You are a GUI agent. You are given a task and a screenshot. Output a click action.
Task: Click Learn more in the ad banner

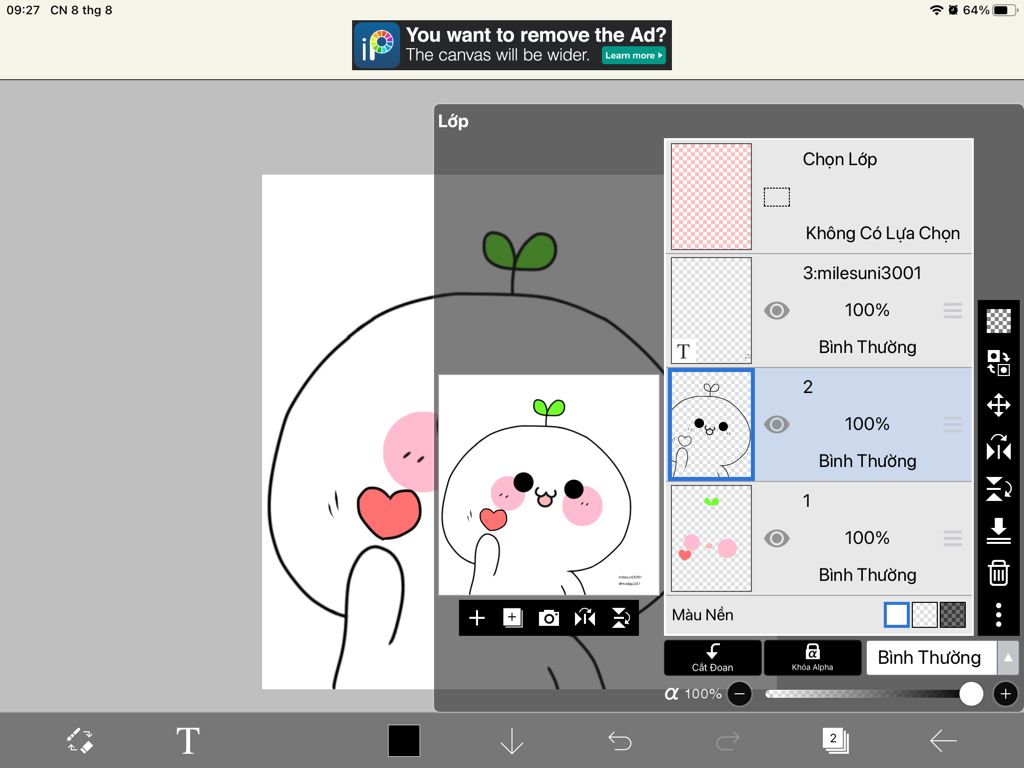pyautogui.click(x=633, y=56)
